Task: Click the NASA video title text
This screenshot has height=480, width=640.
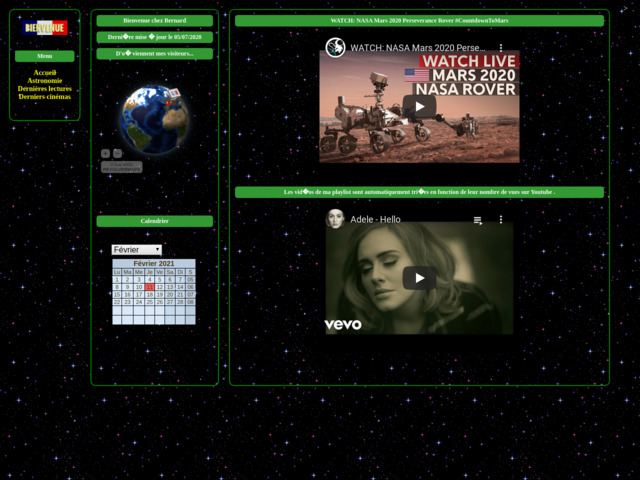Action: pos(418,48)
